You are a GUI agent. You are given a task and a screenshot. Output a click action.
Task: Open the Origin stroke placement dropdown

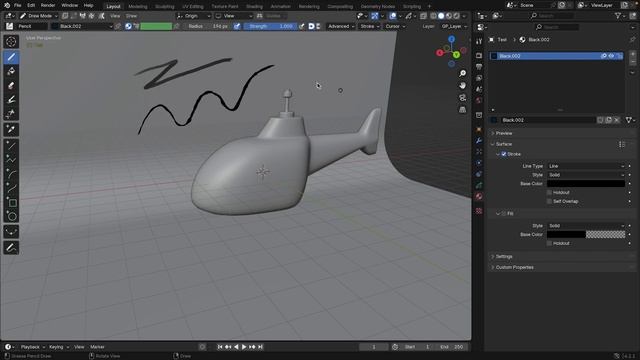point(194,16)
